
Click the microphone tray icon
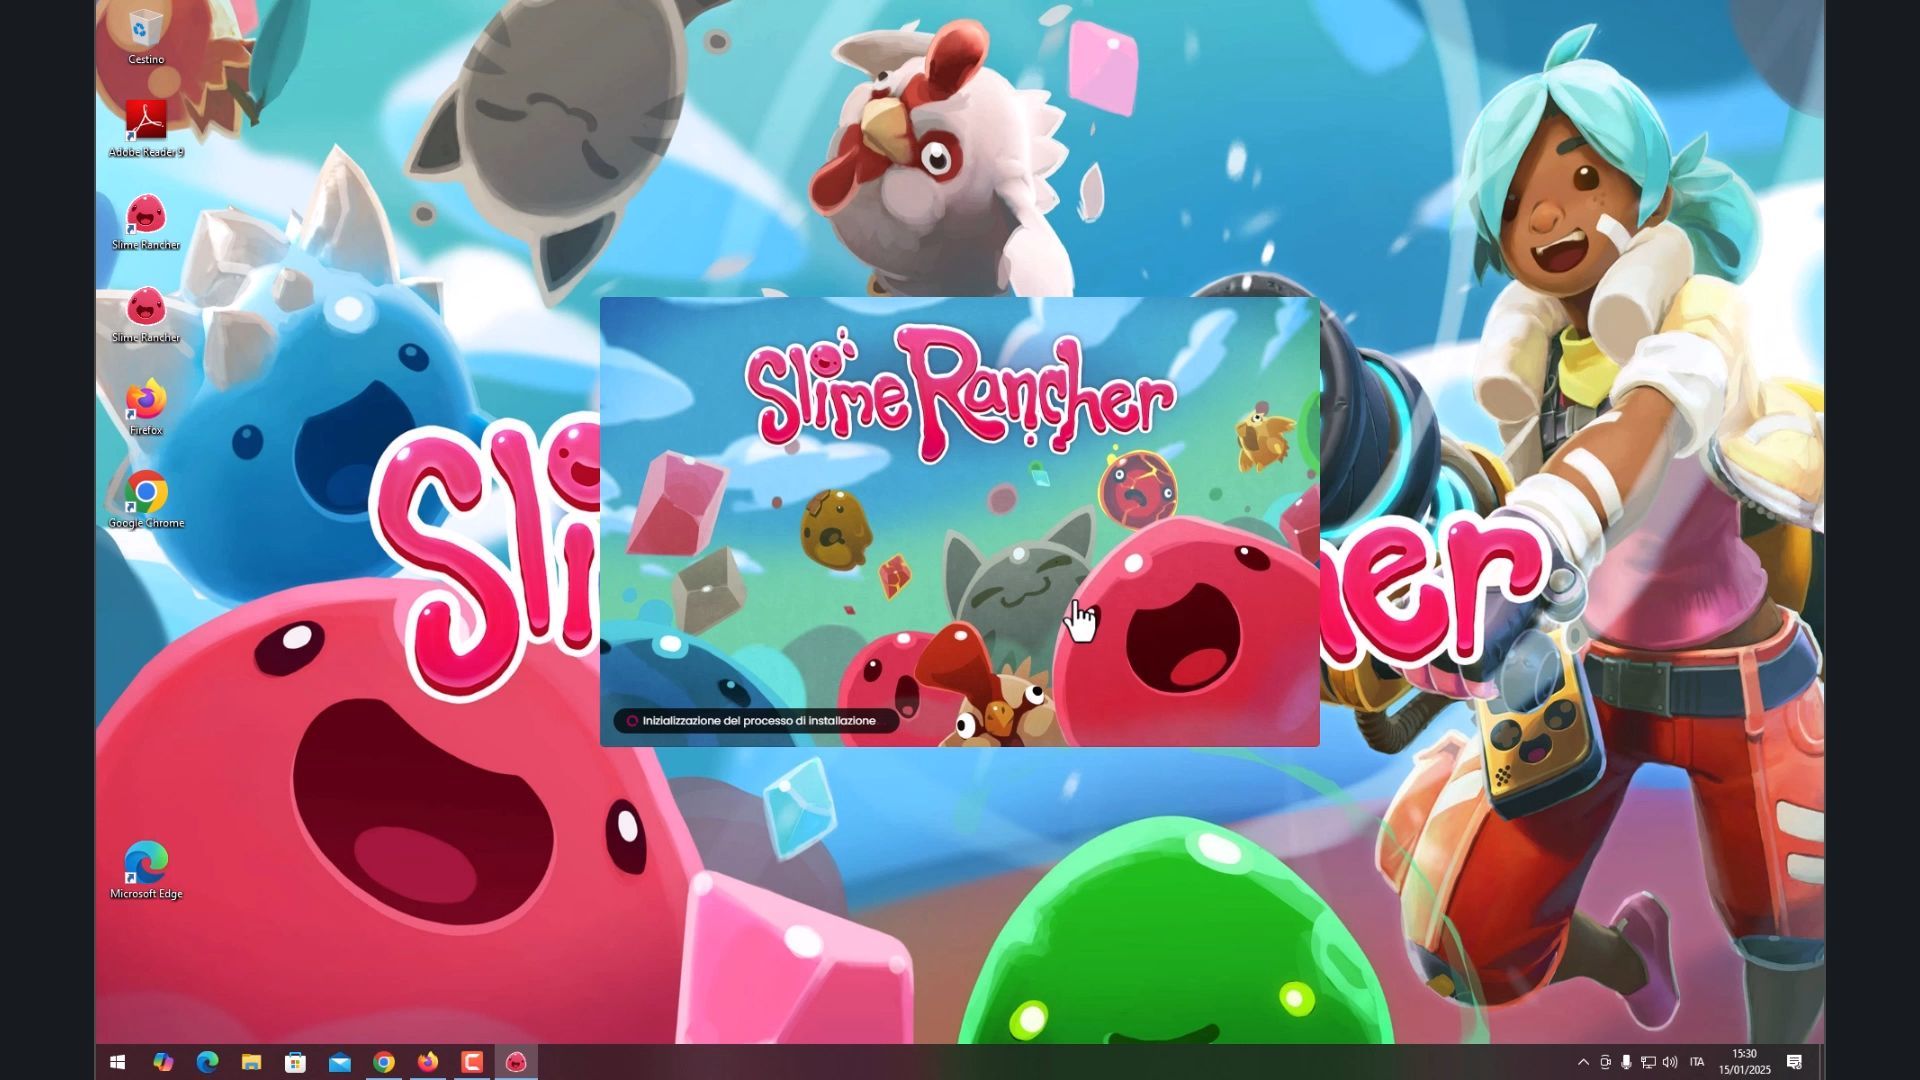click(1627, 1062)
